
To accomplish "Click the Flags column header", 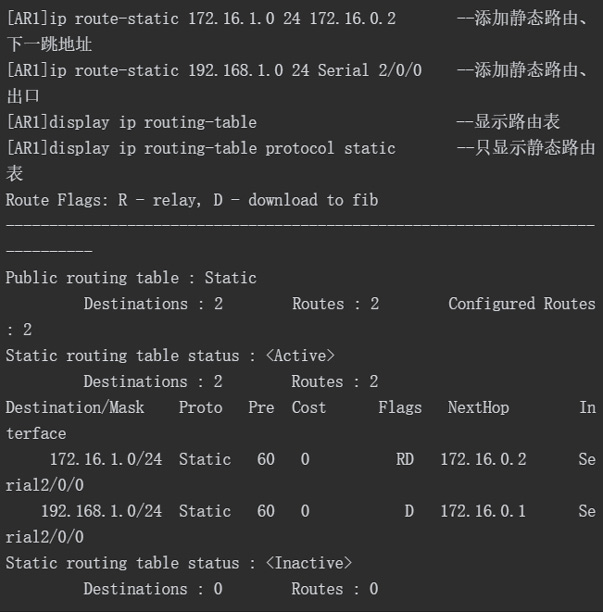I will pos(400,407).
